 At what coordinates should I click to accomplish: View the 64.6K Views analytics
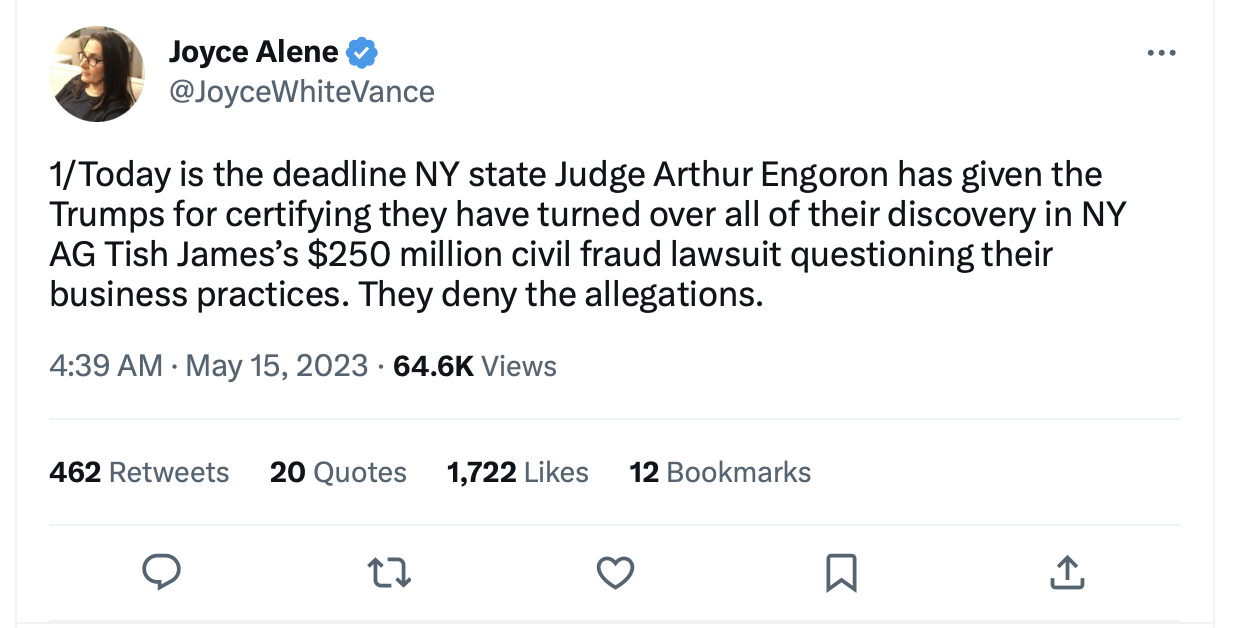tap(475, 366)
